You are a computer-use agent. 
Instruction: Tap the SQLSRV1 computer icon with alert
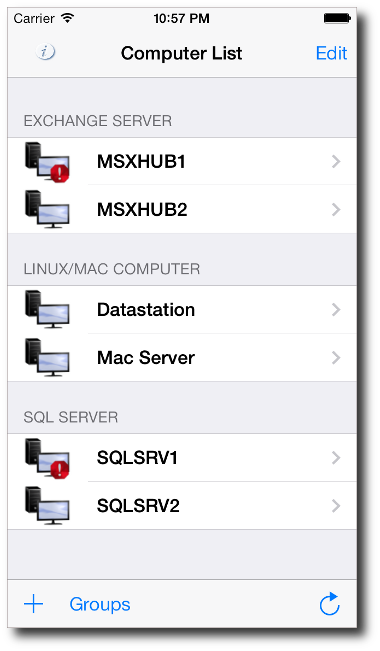47,458
